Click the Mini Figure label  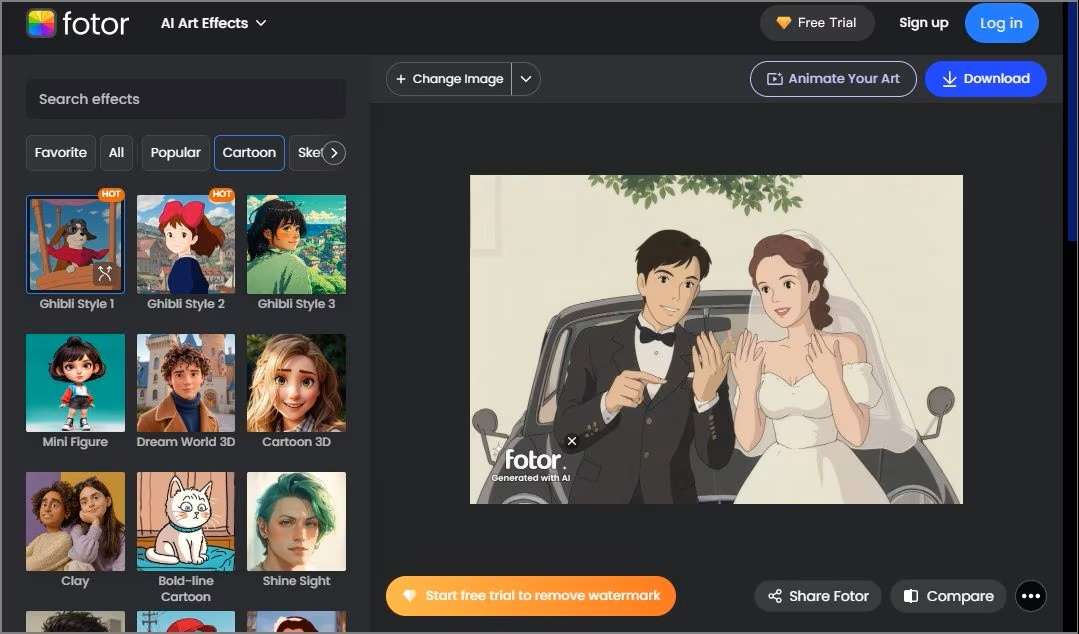coord(75,442)
